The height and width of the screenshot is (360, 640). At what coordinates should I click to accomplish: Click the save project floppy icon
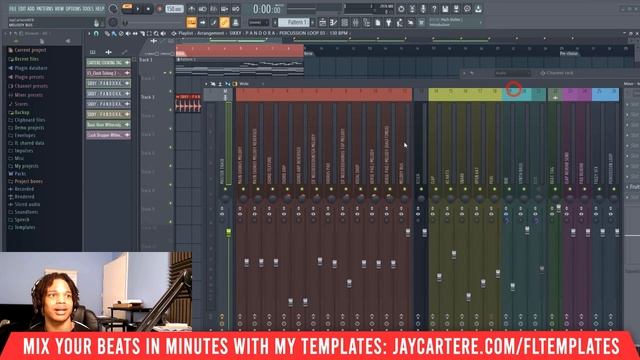445,9
